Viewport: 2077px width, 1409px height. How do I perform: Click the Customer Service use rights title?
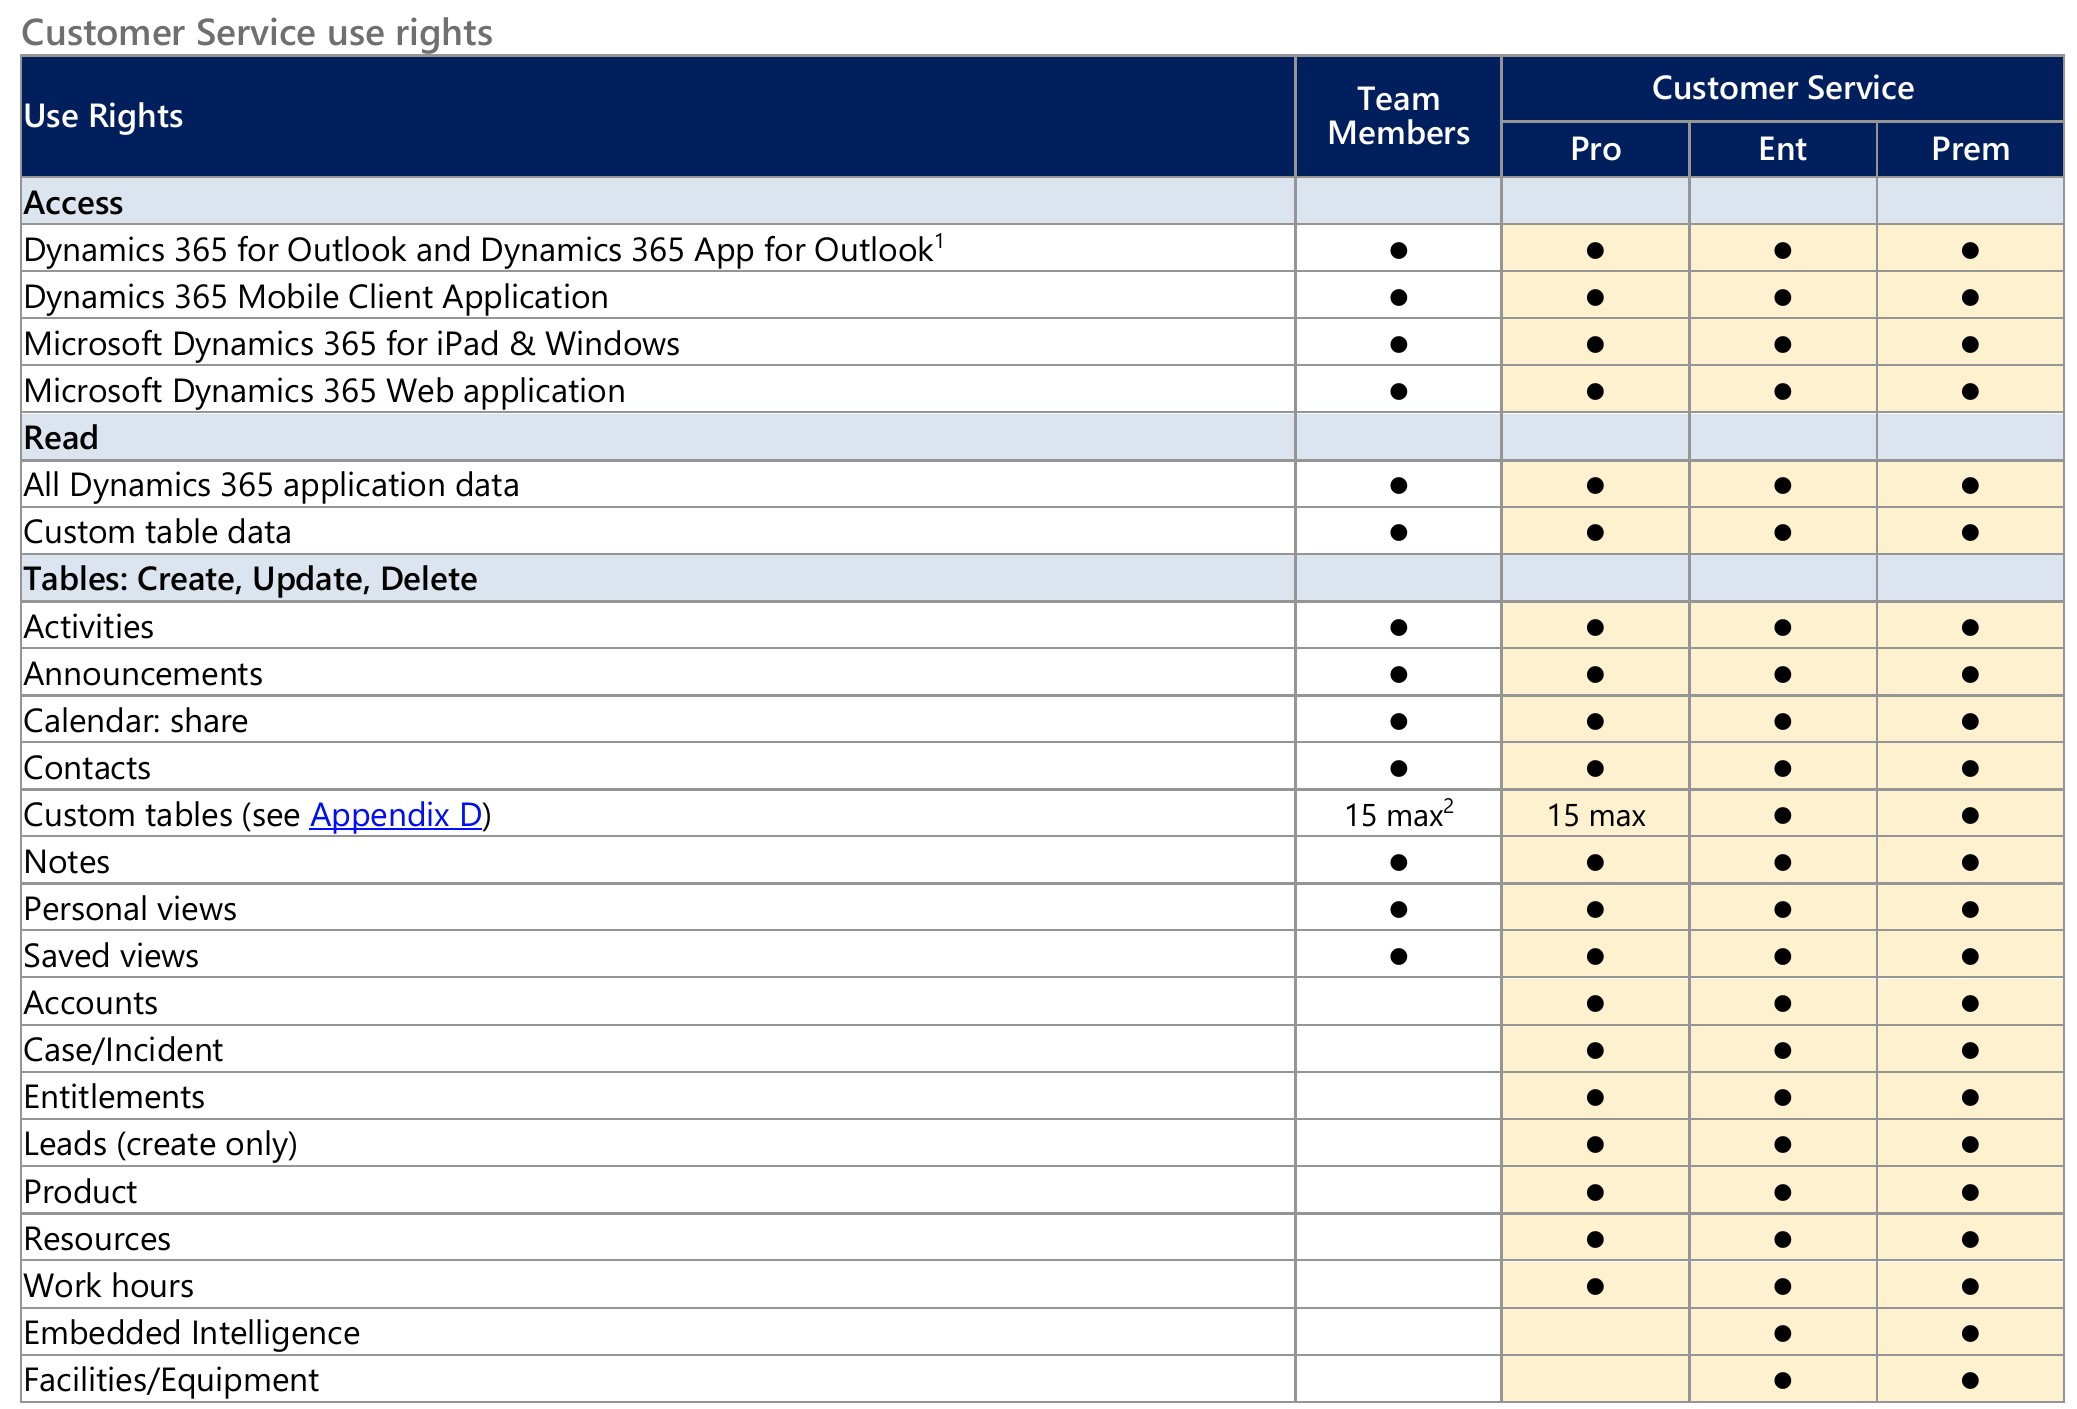257,32
